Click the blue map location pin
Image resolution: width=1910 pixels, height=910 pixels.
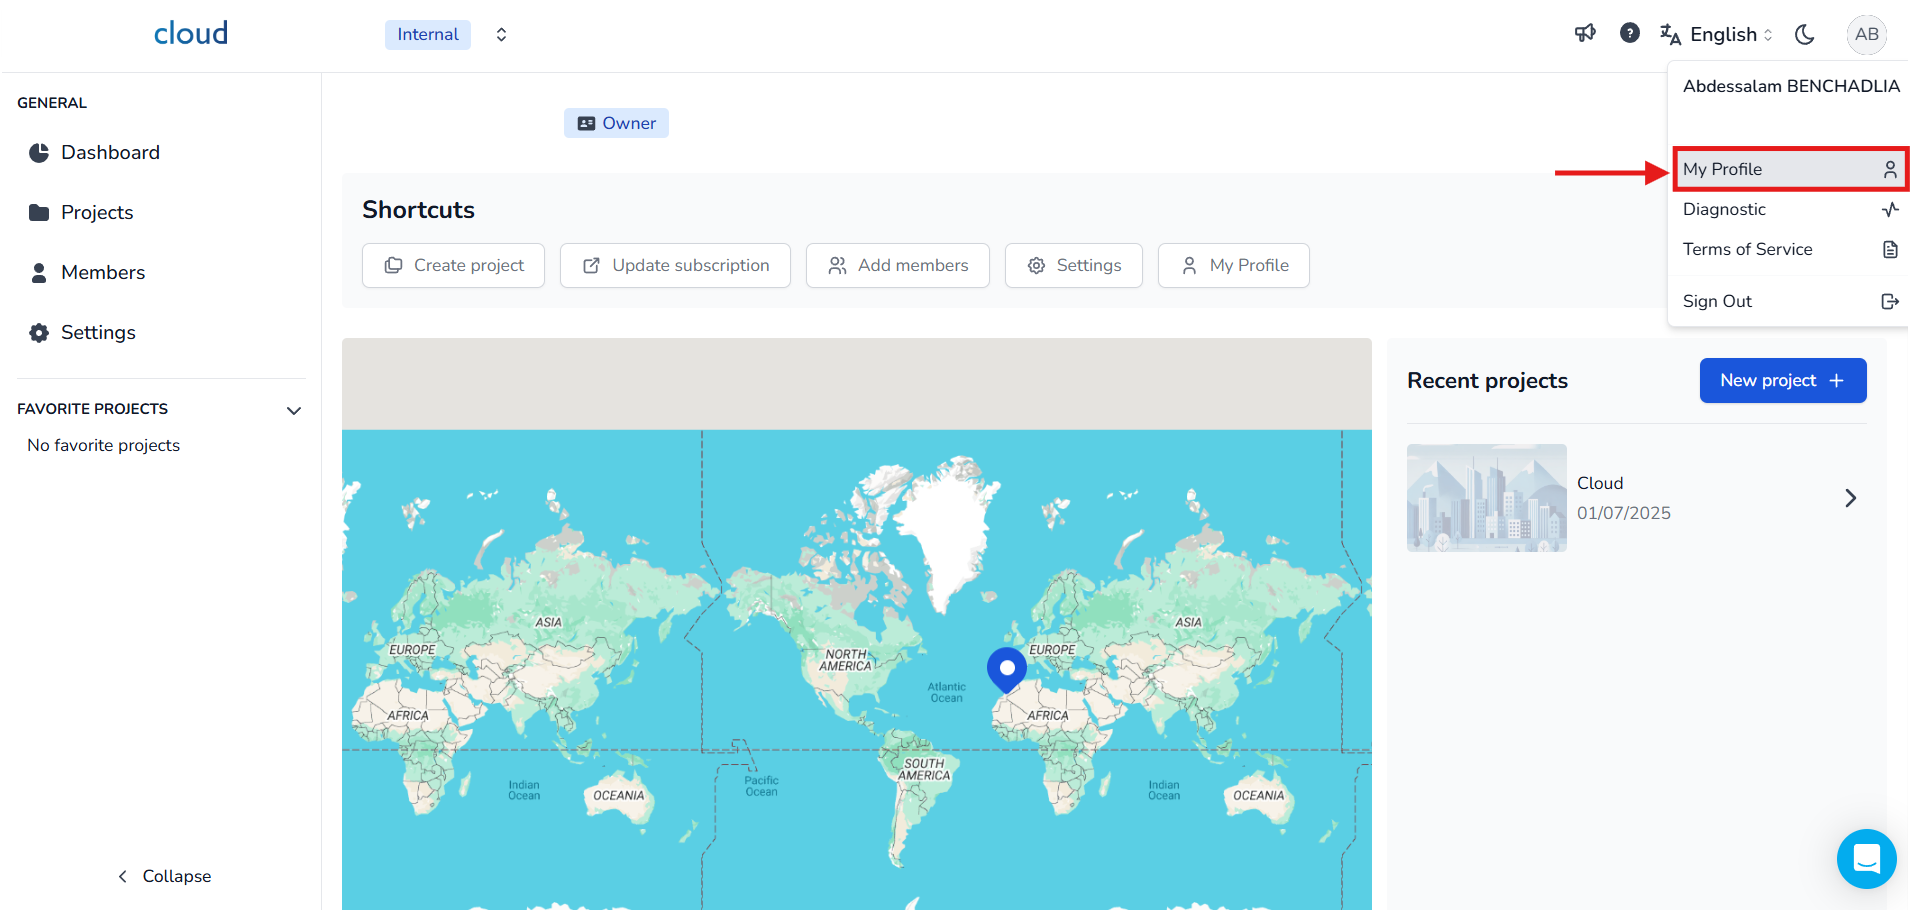(x=1006, y=669)
